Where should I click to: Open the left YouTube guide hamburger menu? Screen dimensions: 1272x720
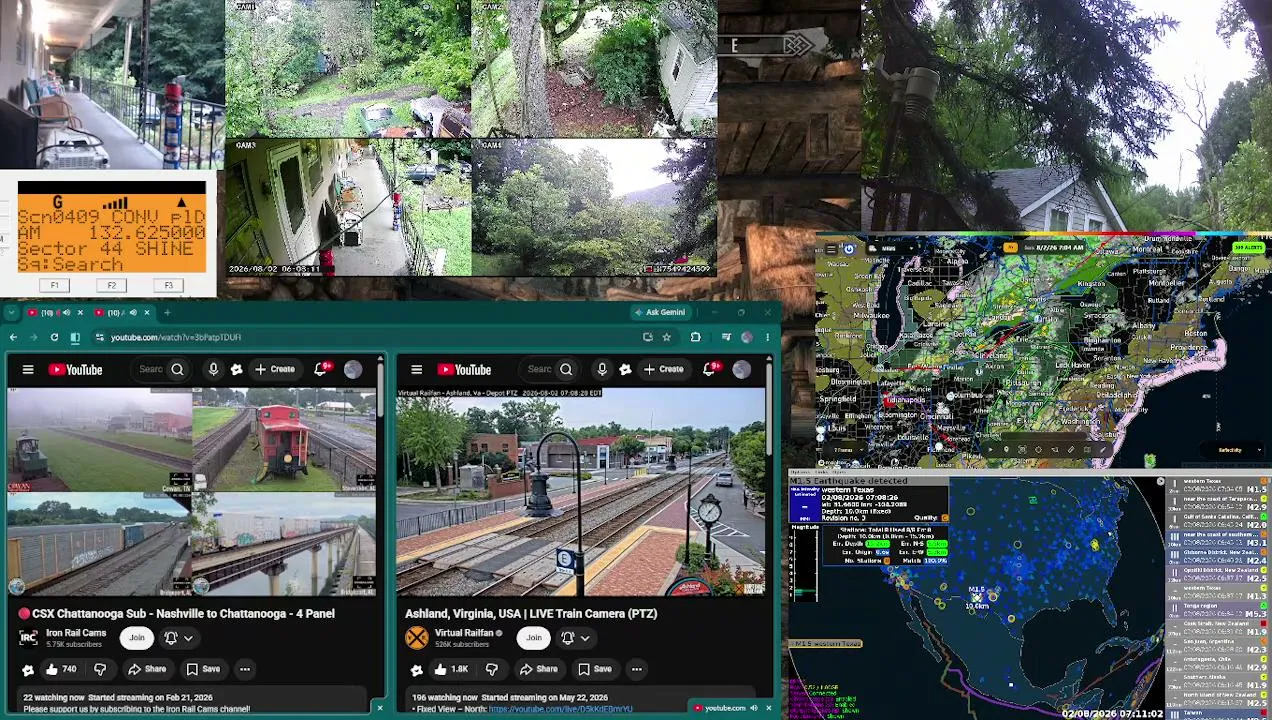pos(28,370)
